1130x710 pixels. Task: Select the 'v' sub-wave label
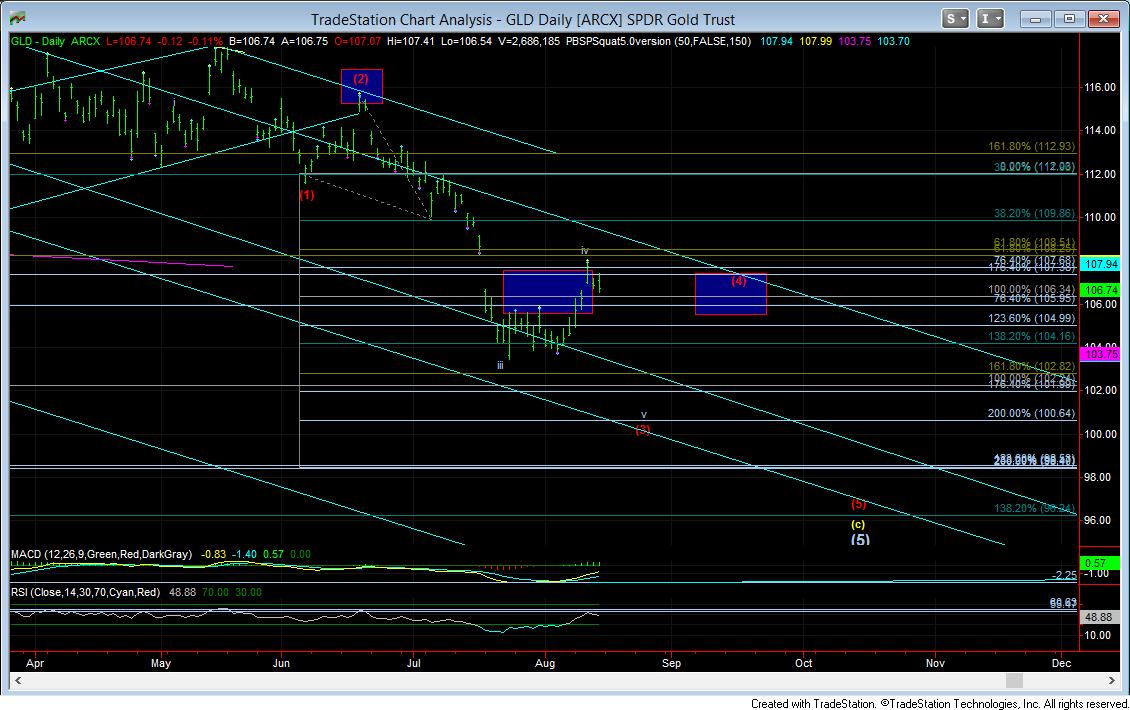(x=644, y=415)
